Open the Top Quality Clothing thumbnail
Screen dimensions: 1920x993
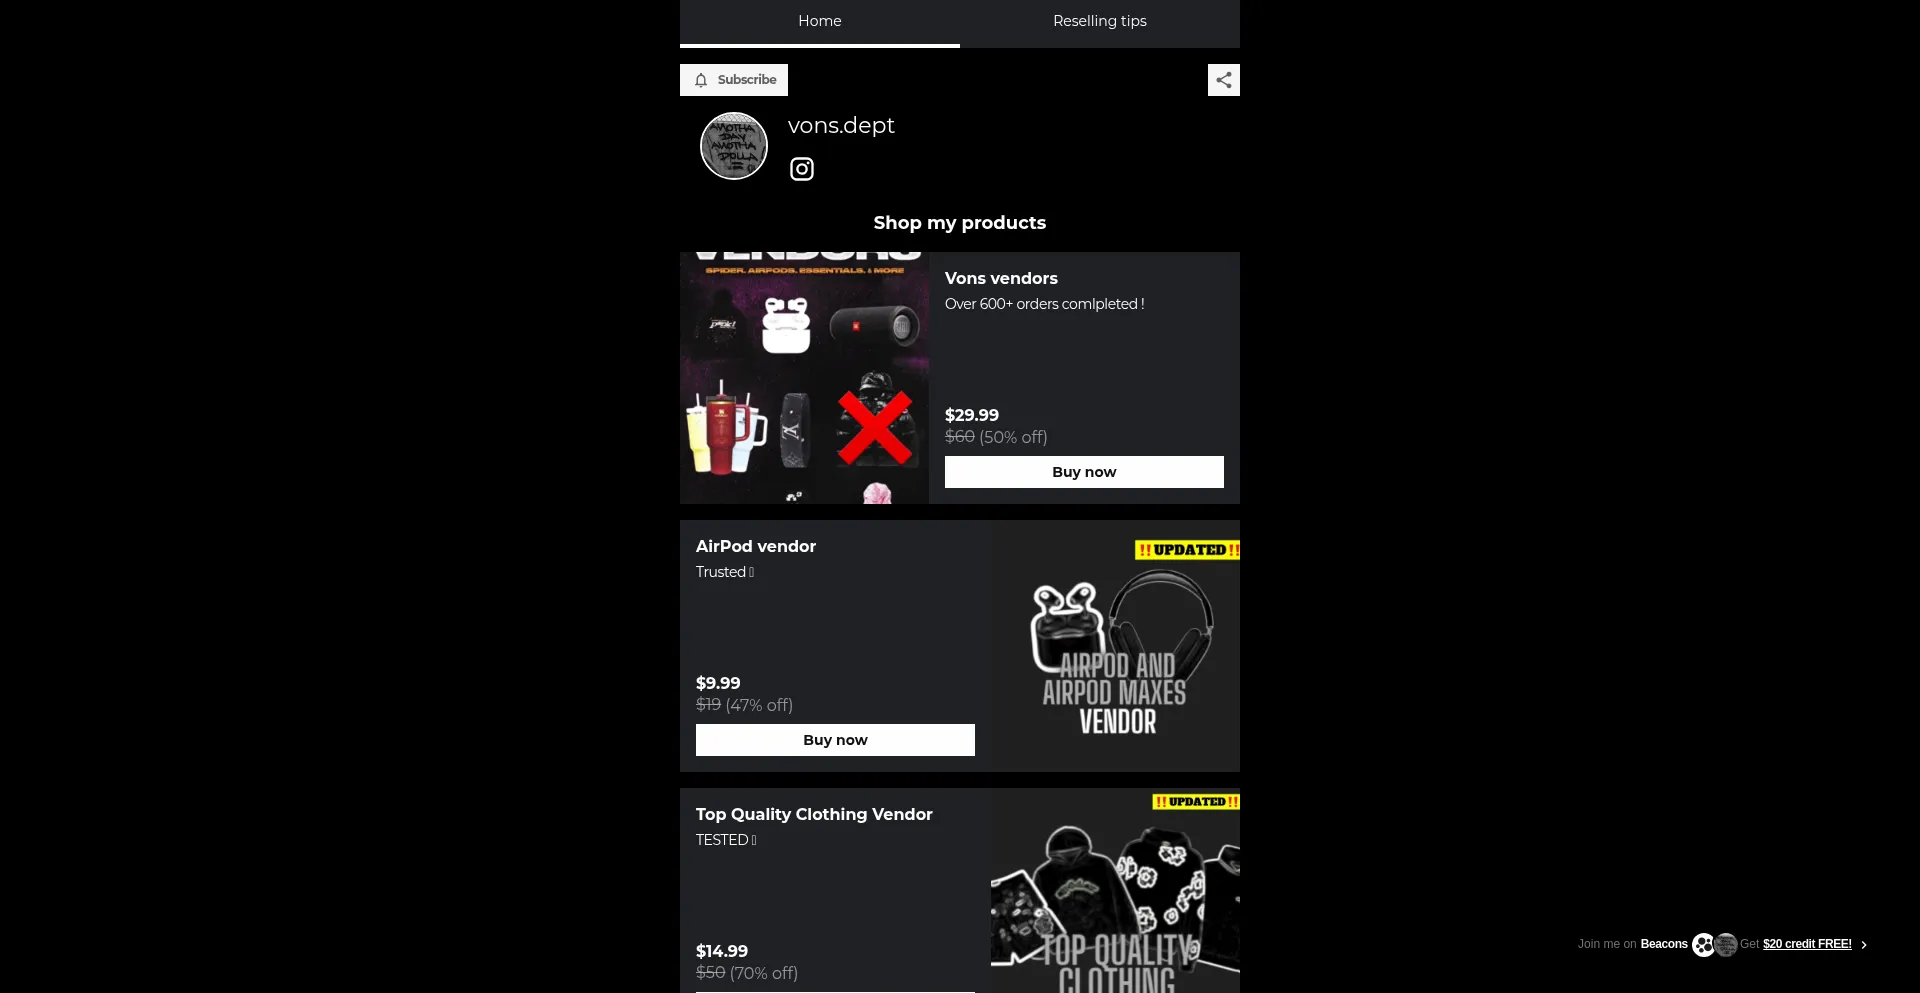pos(1115,890)
